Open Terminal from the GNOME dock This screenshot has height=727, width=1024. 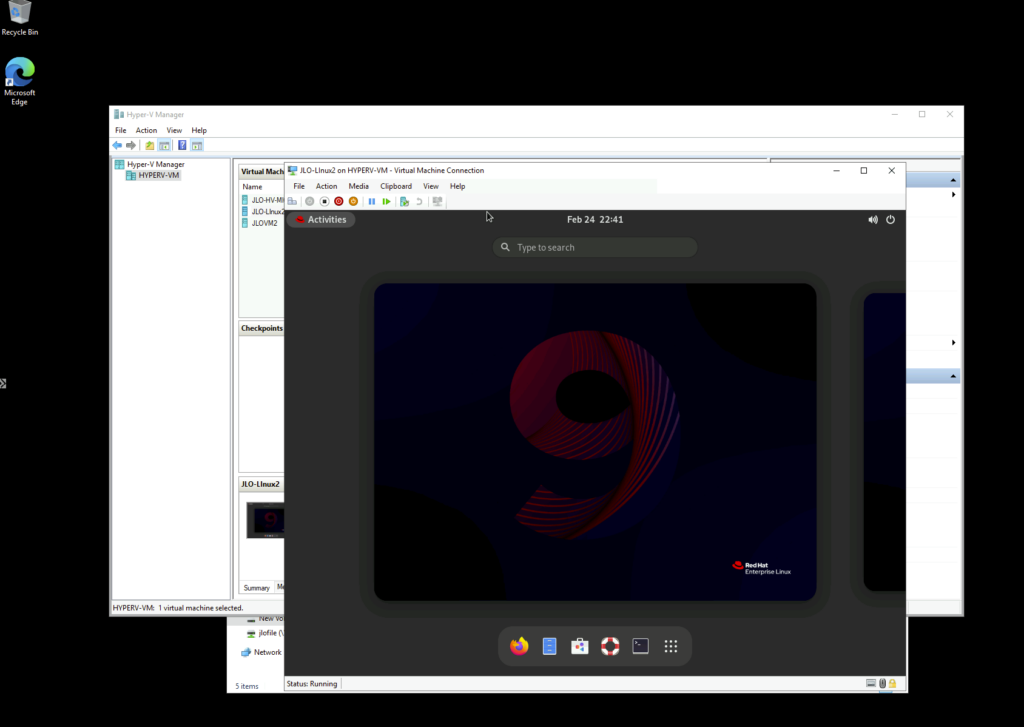pos(641,646)
